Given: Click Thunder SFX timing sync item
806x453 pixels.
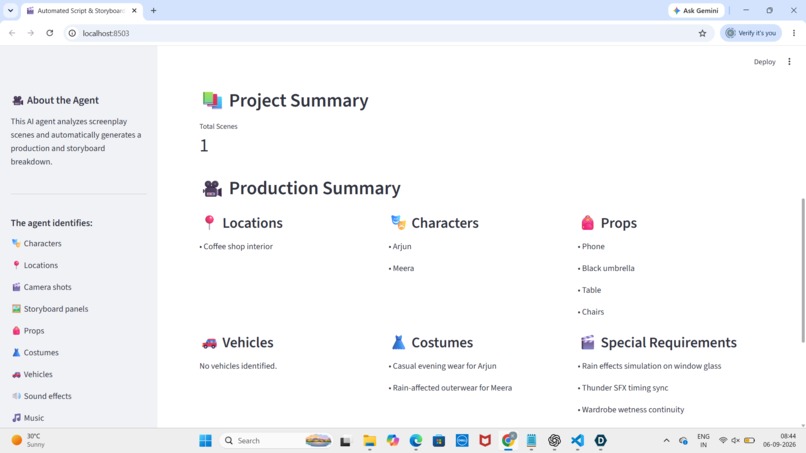Looking at the screenshot, I should 623,388.
